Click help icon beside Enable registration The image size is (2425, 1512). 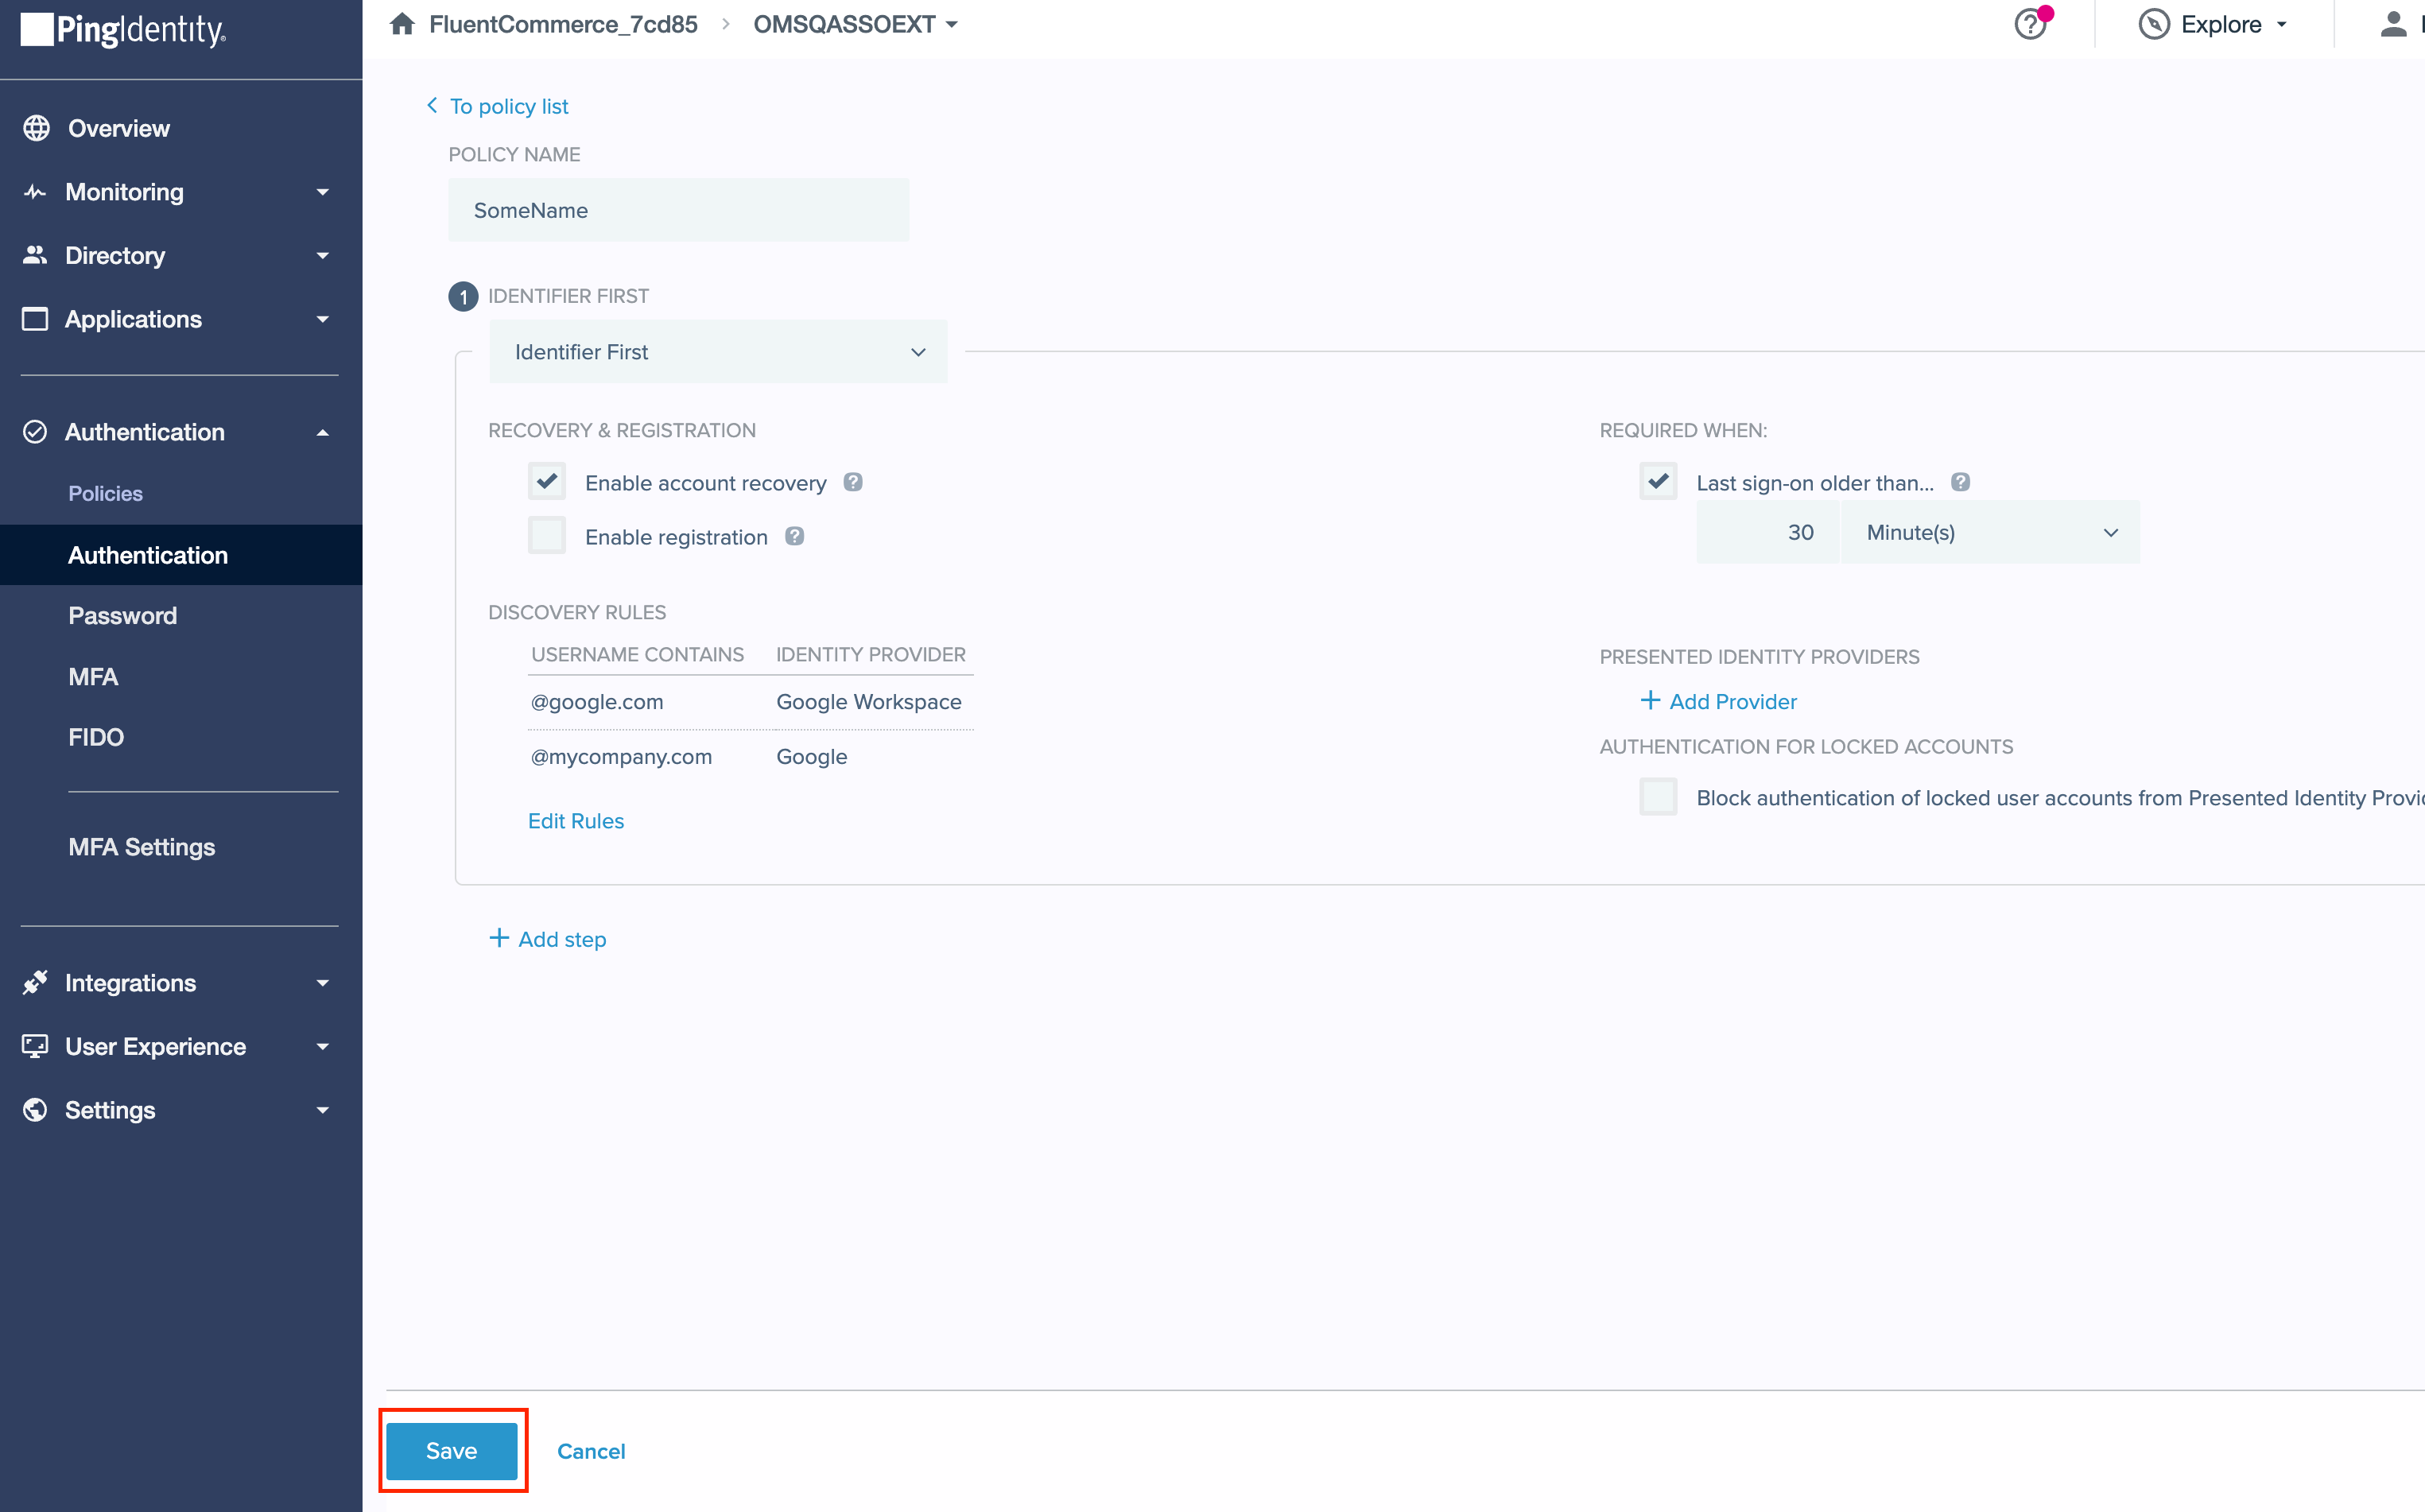click(x=794, y=536)
